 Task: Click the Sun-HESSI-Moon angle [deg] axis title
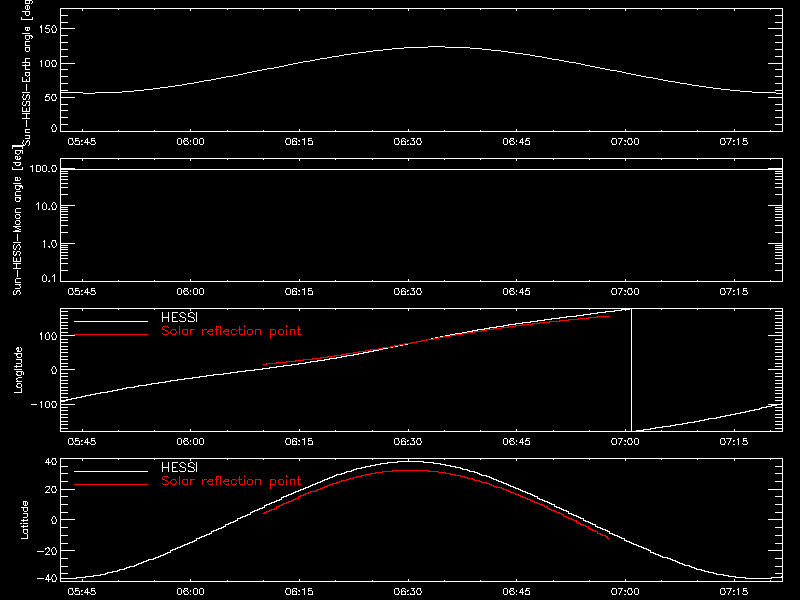(x=17, y=220)
